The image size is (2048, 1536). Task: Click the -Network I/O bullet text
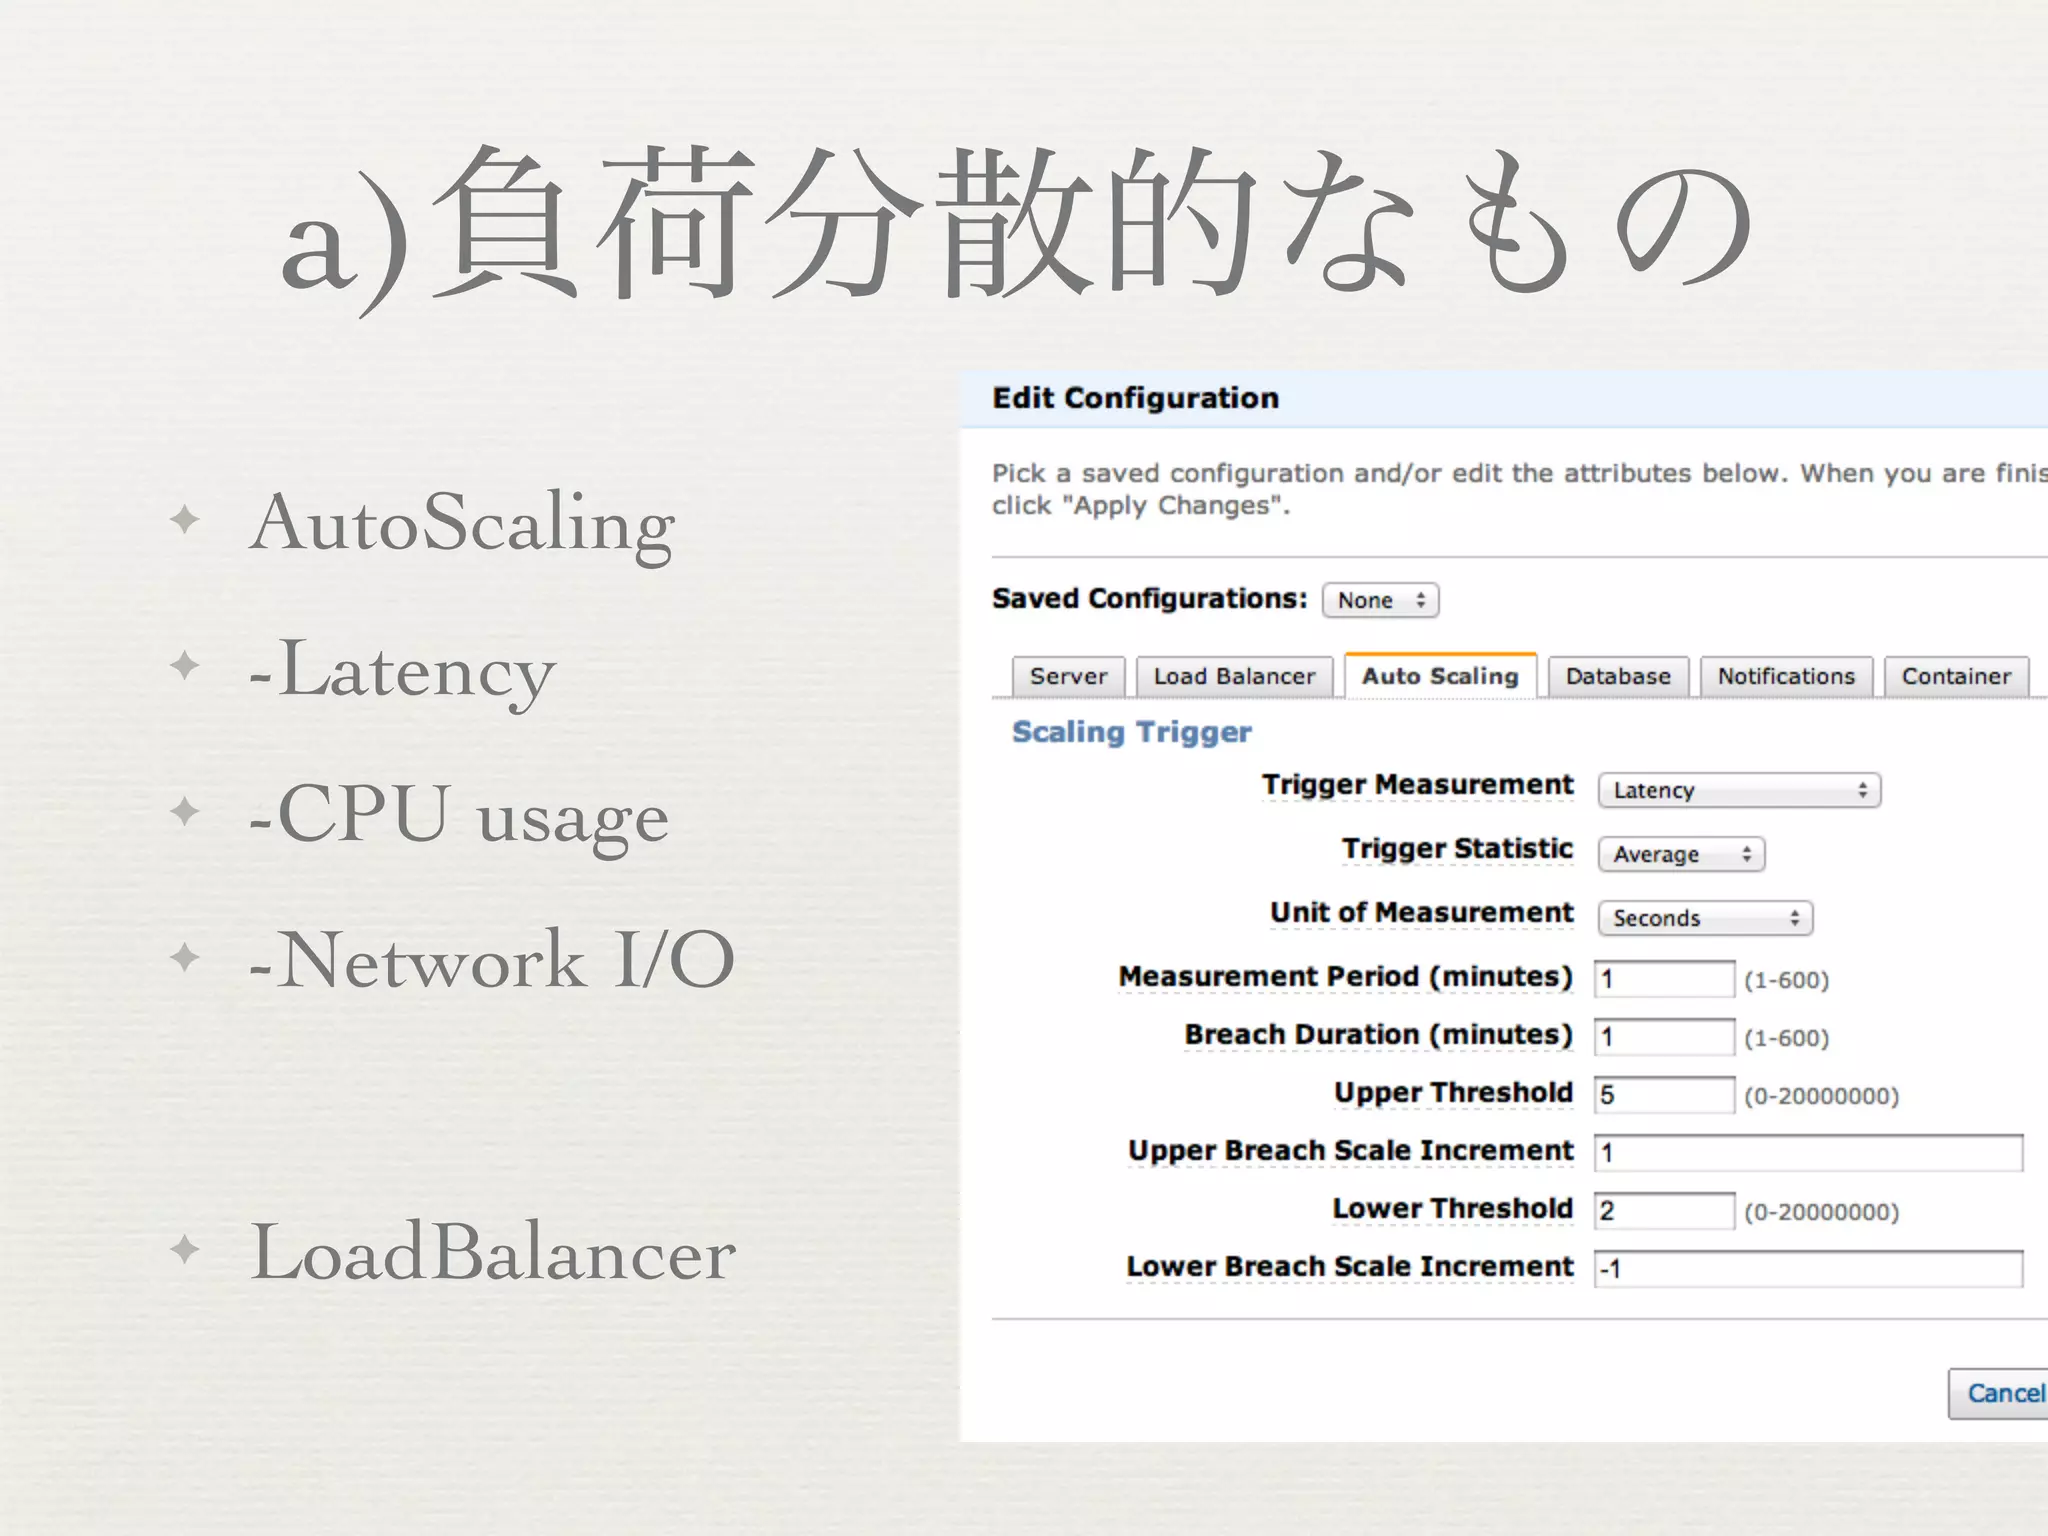[491, 960]
